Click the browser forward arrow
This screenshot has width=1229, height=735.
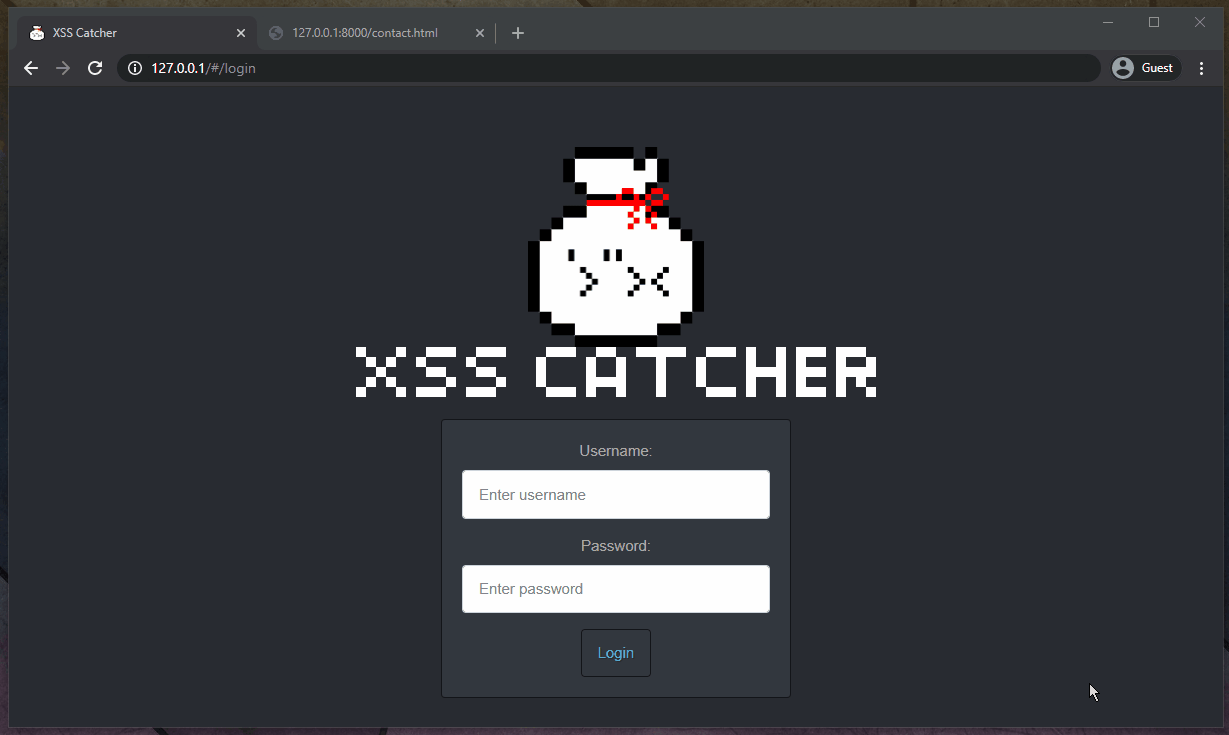pyautogui.click(x=63, y=68)
